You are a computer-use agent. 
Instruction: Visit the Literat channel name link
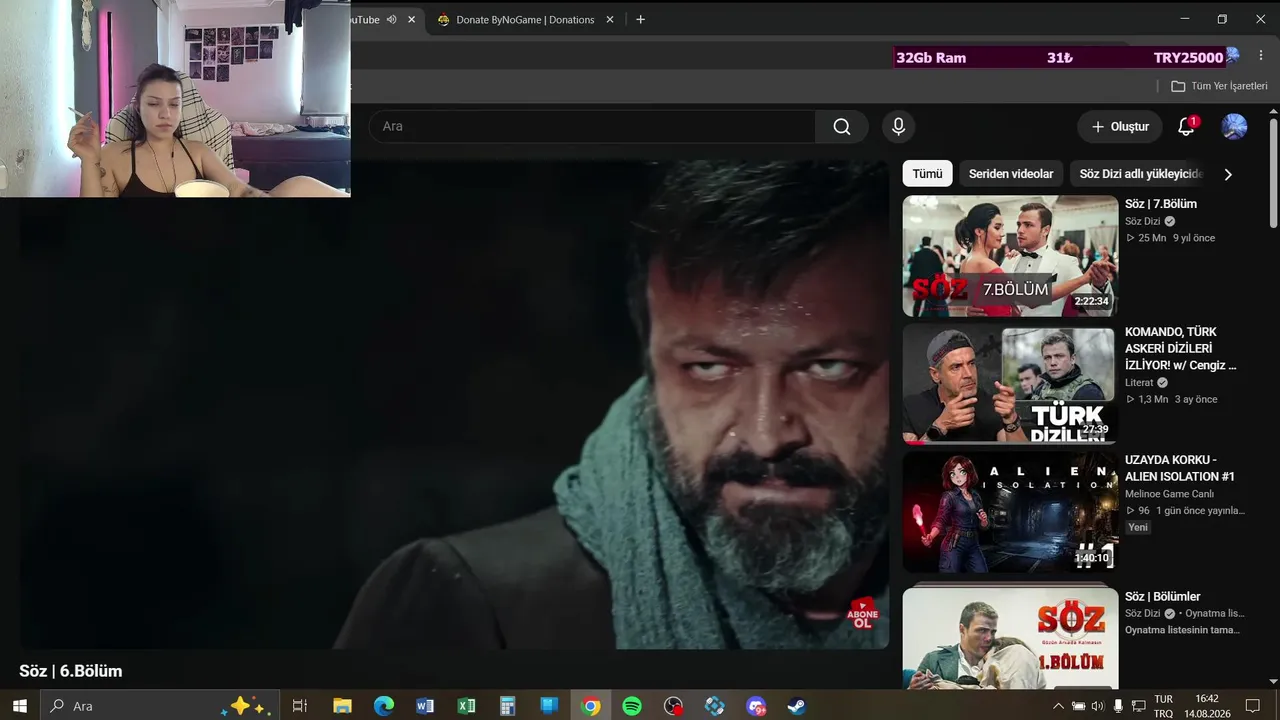point(1139,382)
